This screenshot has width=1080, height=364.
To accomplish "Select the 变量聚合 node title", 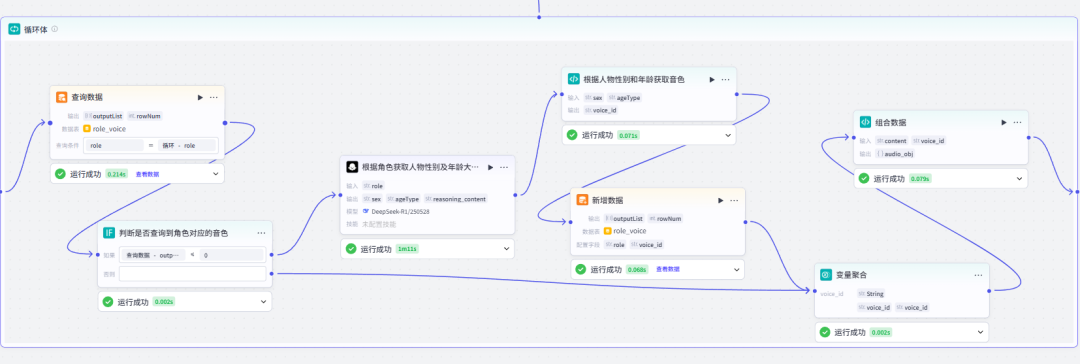I will [x=851, y=275].
